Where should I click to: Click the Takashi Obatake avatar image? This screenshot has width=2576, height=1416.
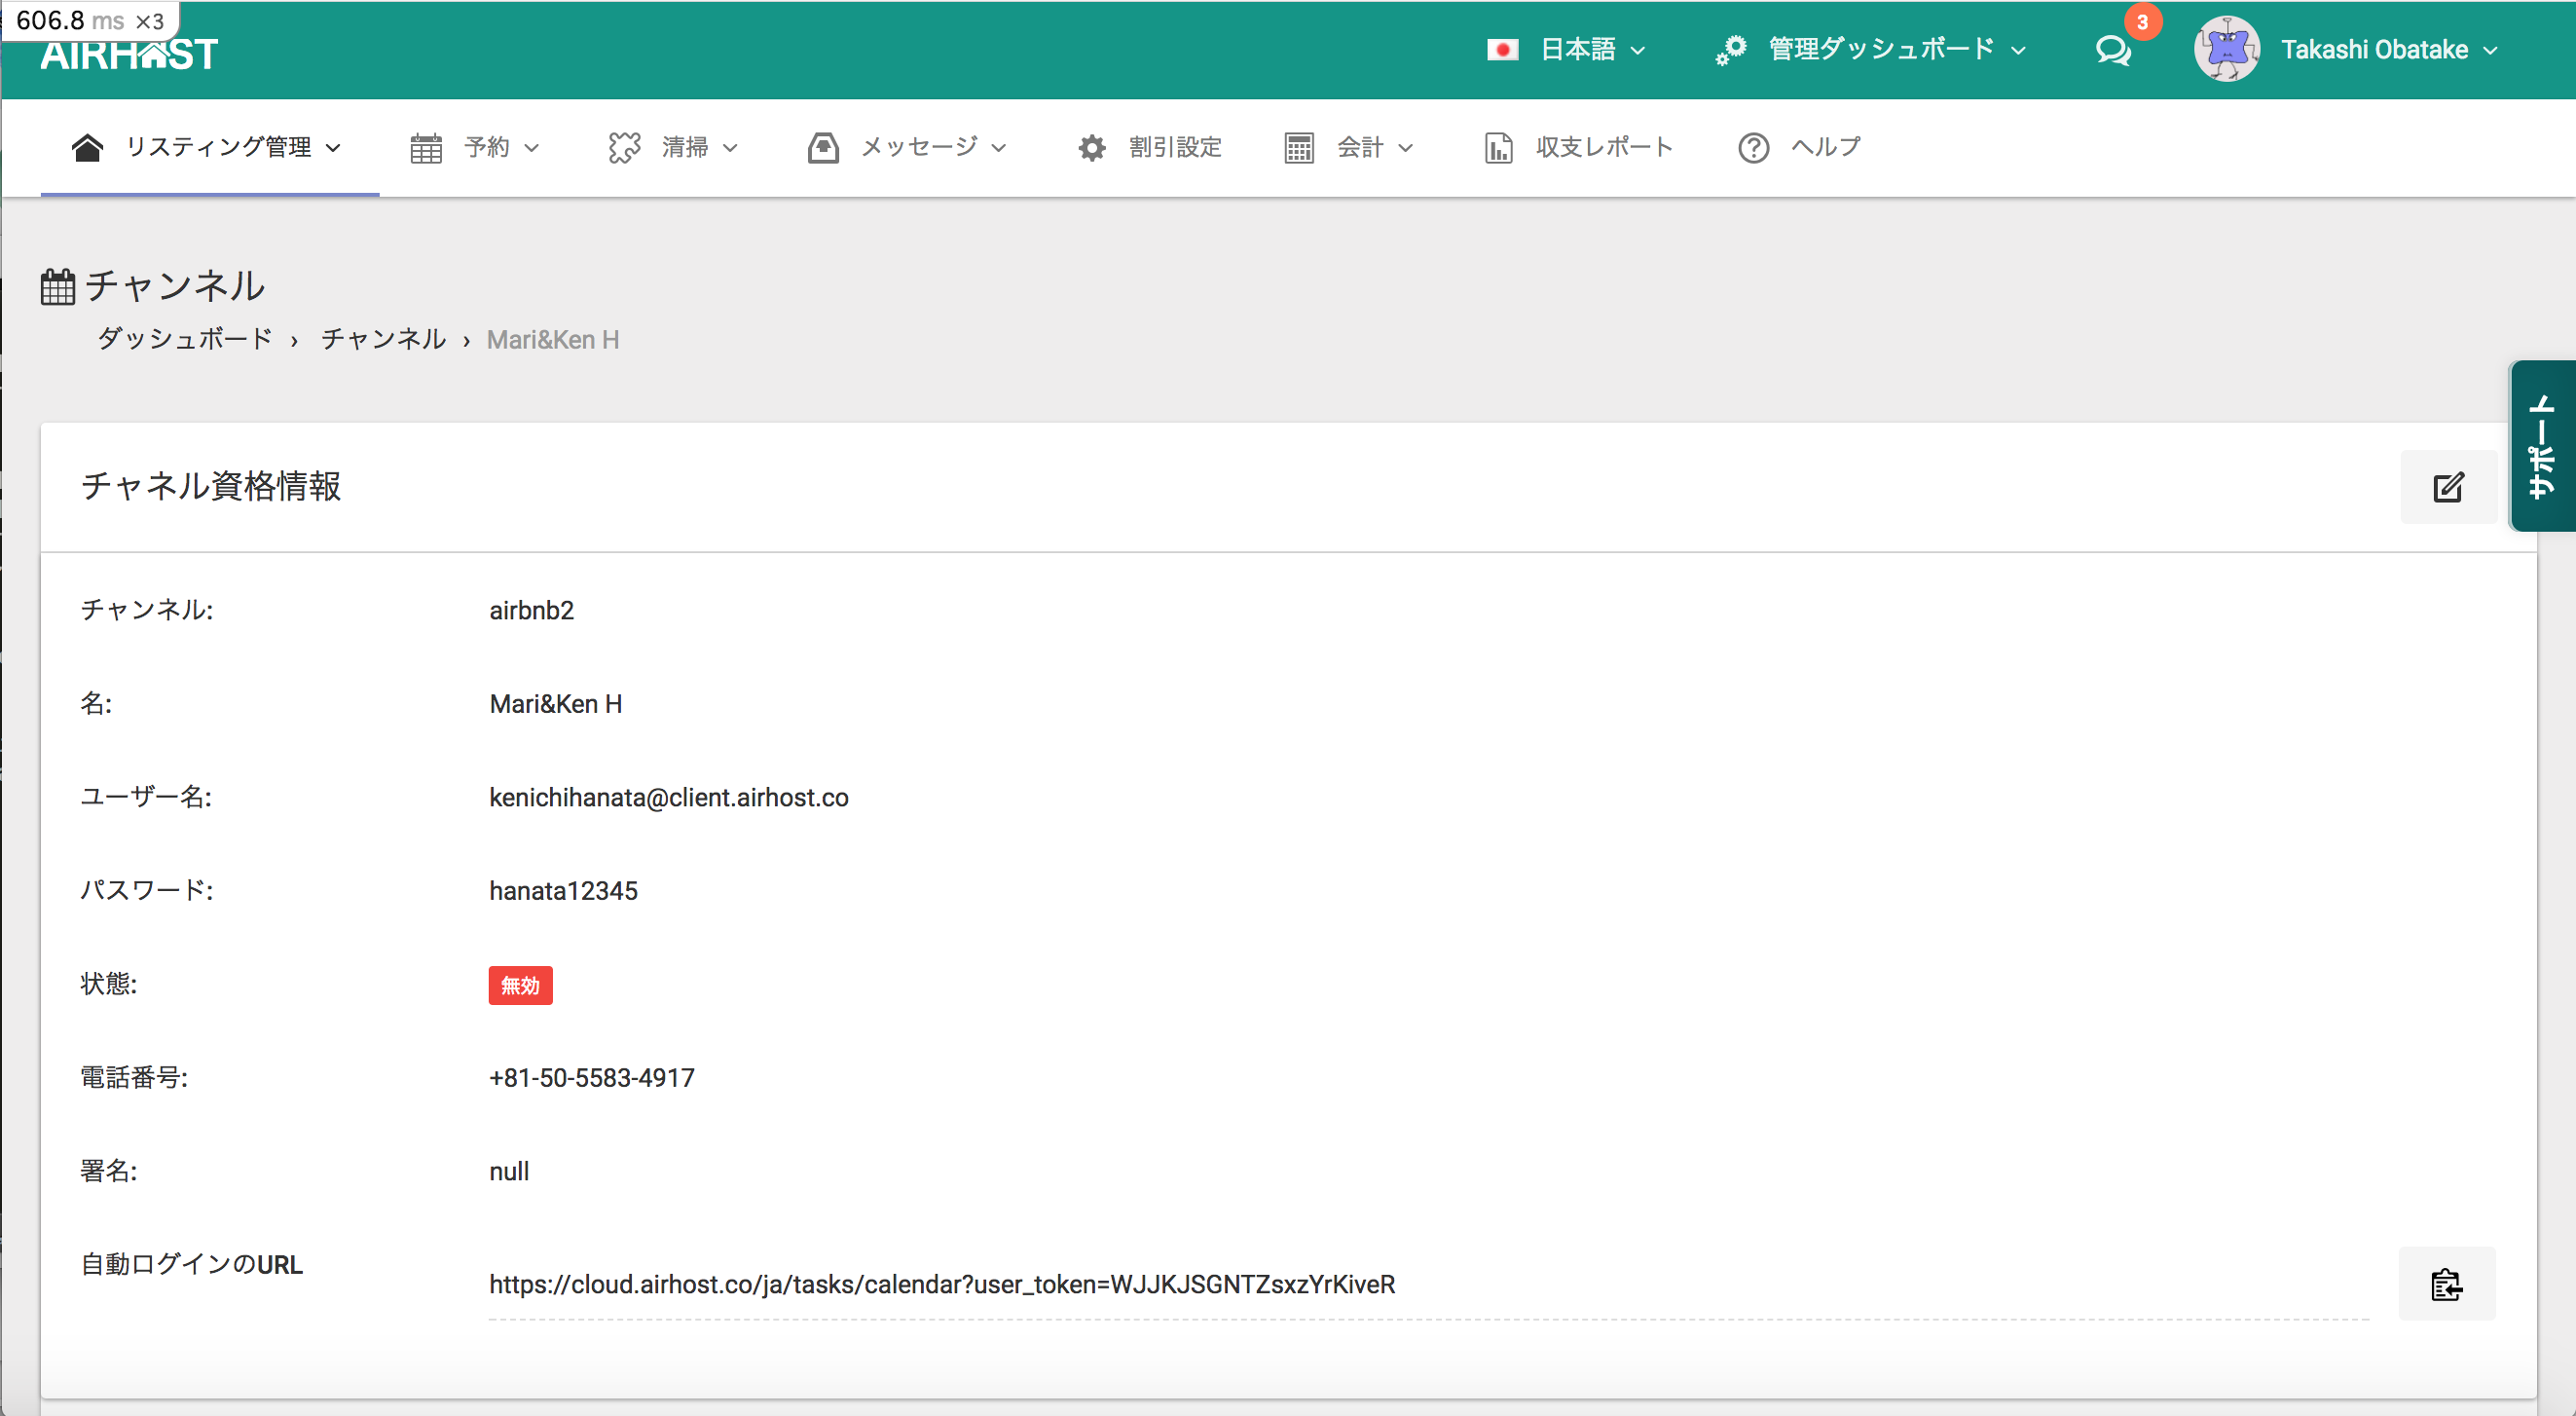coord(2226,49)
